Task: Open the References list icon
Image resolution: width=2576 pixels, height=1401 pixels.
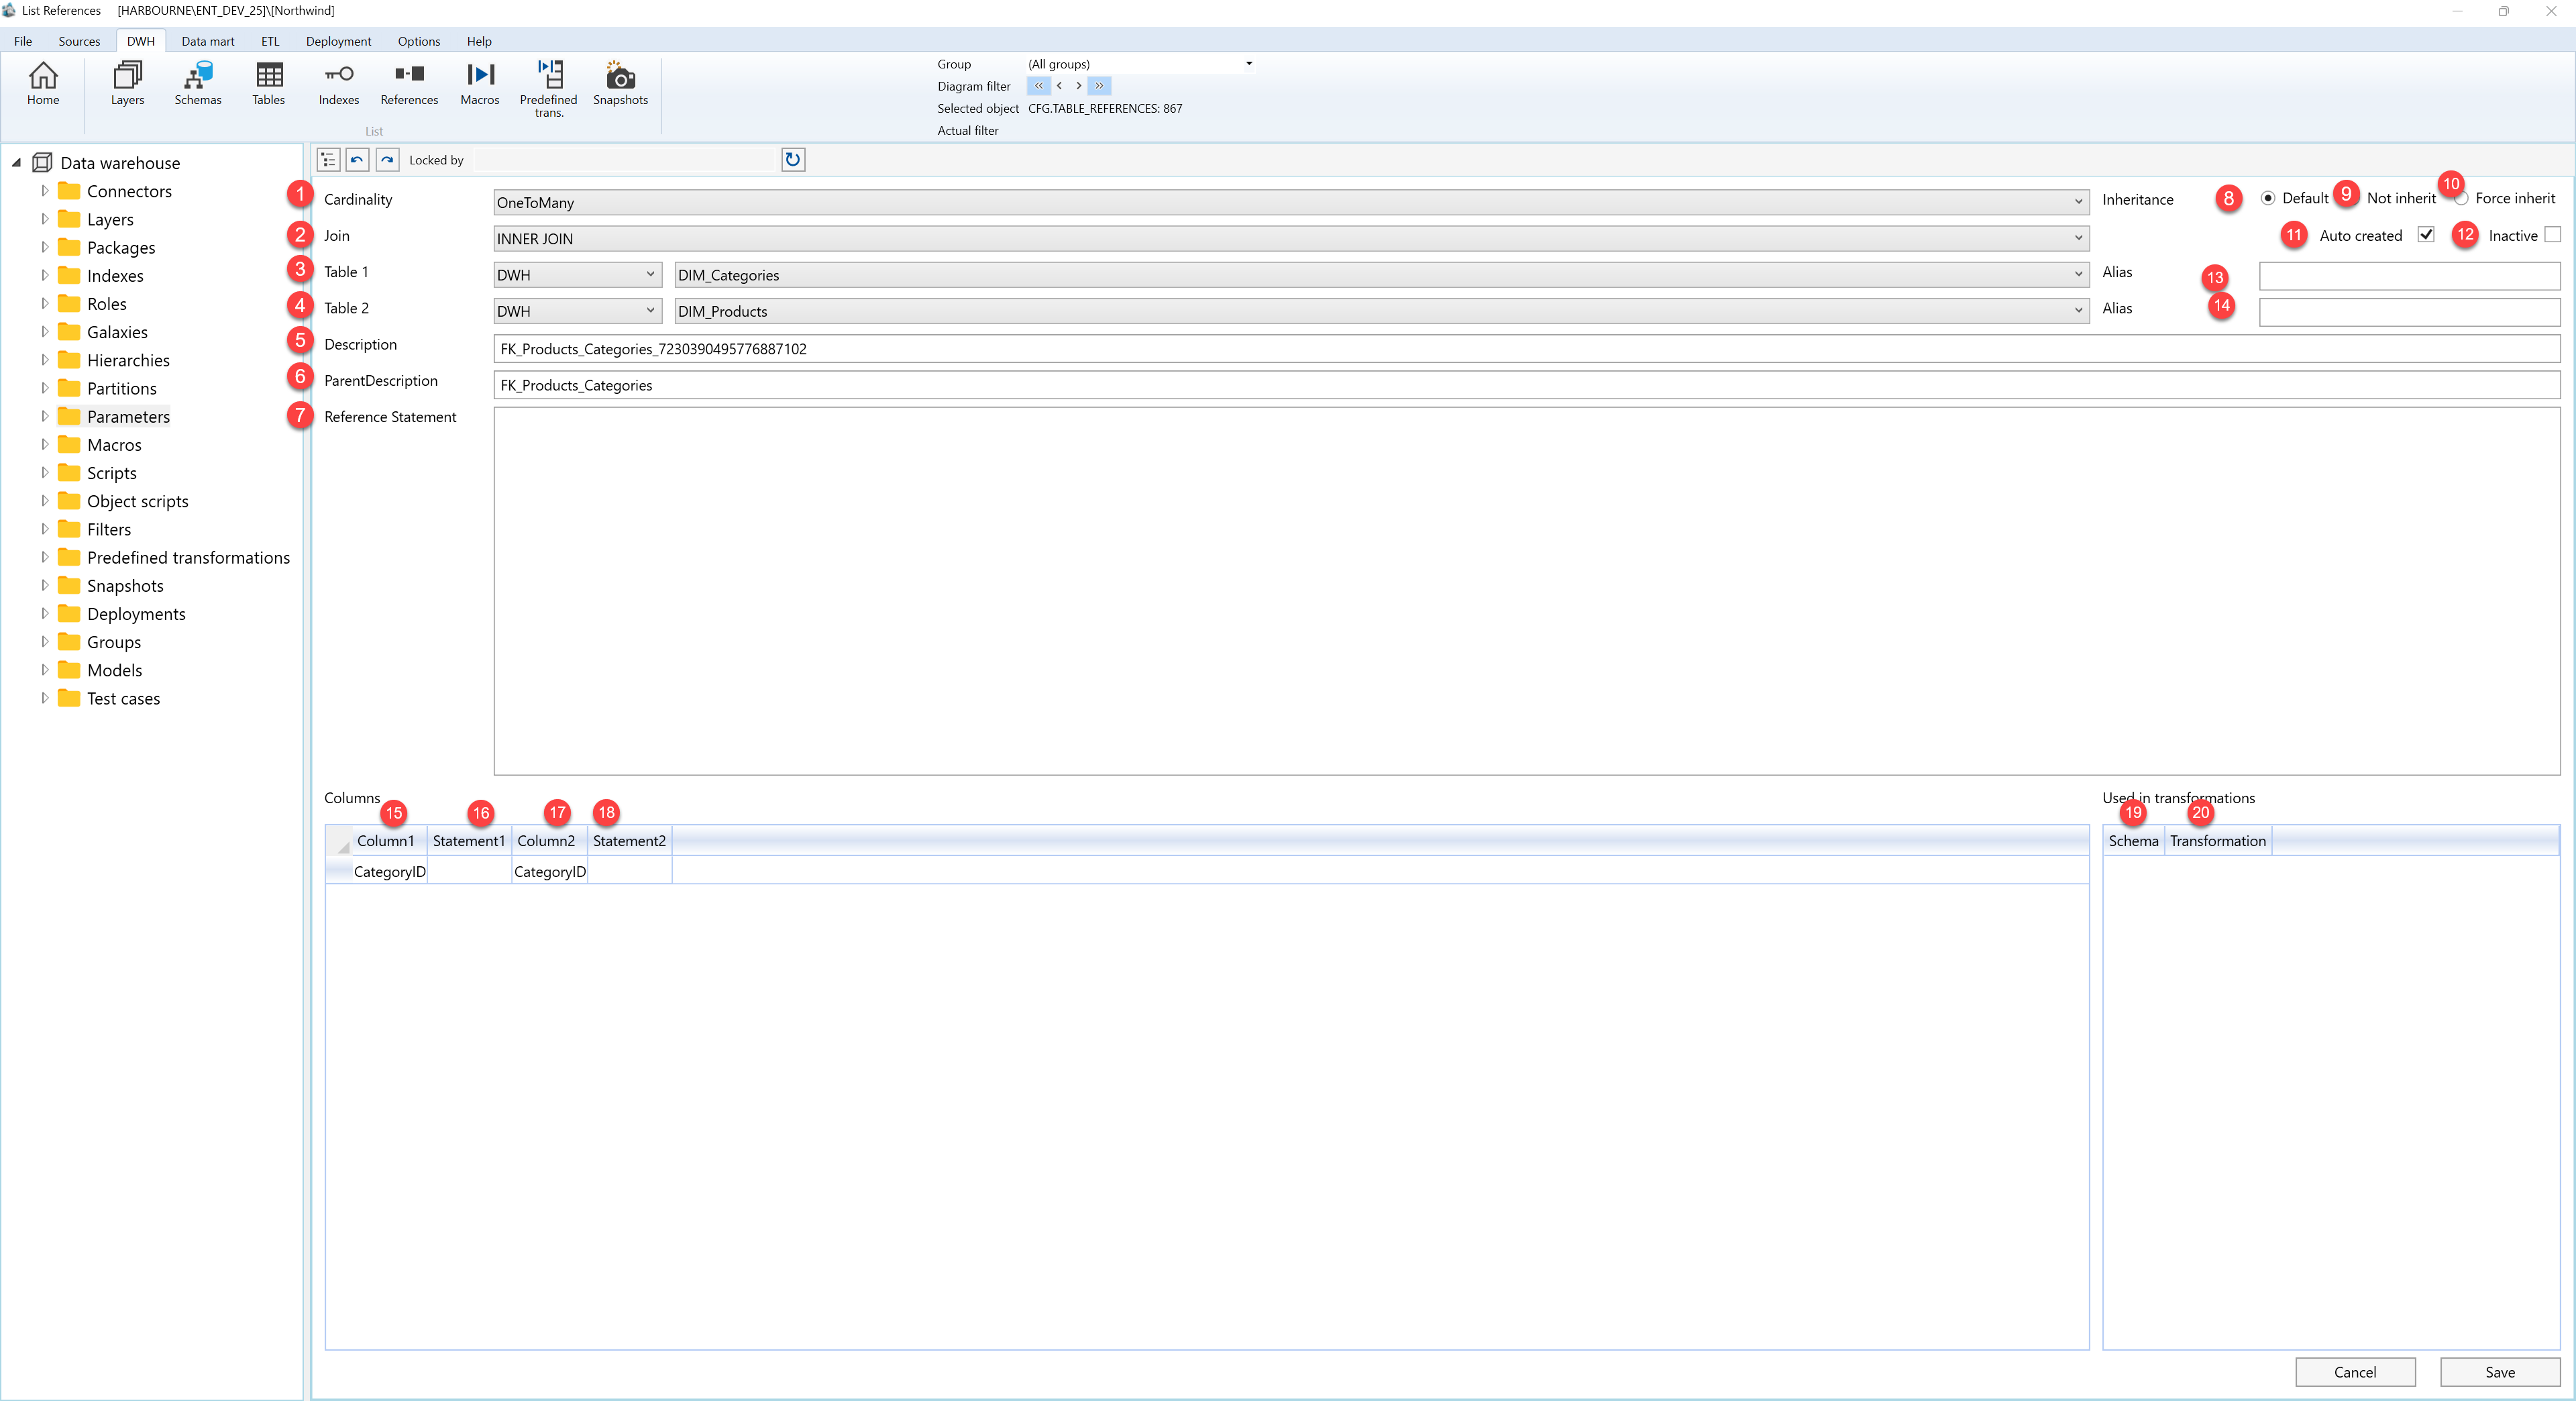Action: pyautogui.click(x=409, y=83)
